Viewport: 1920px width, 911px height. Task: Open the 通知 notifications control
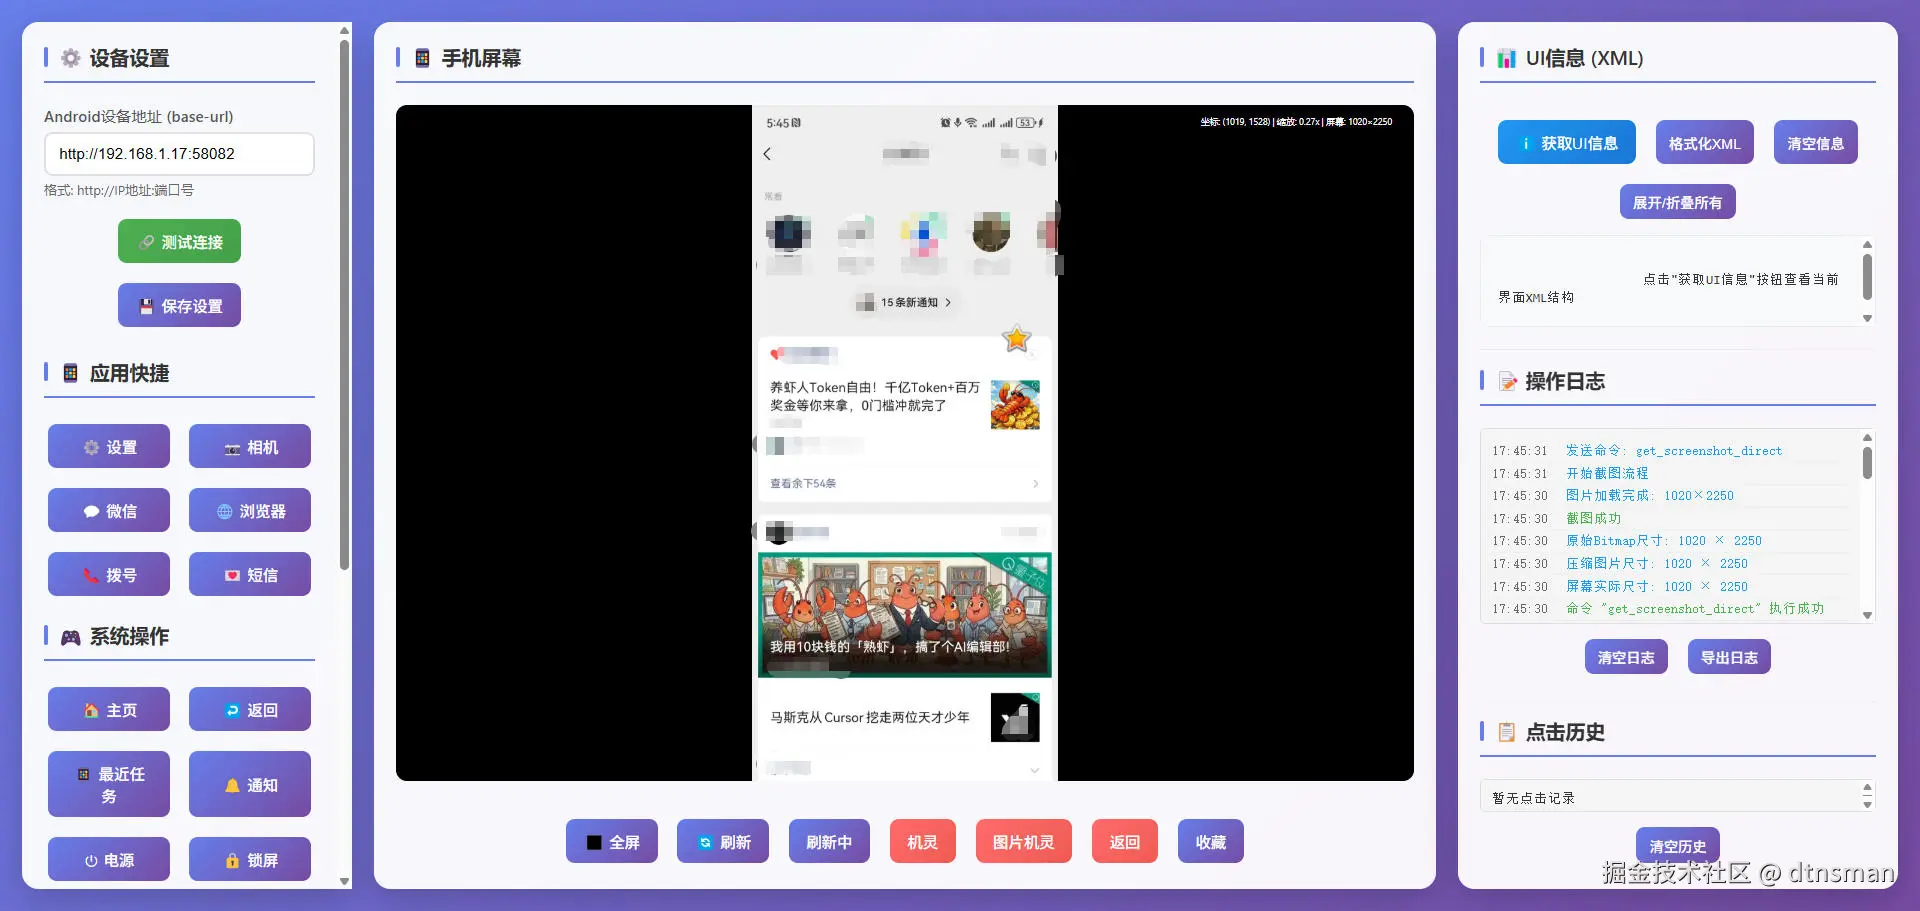(x=249, y=784)
